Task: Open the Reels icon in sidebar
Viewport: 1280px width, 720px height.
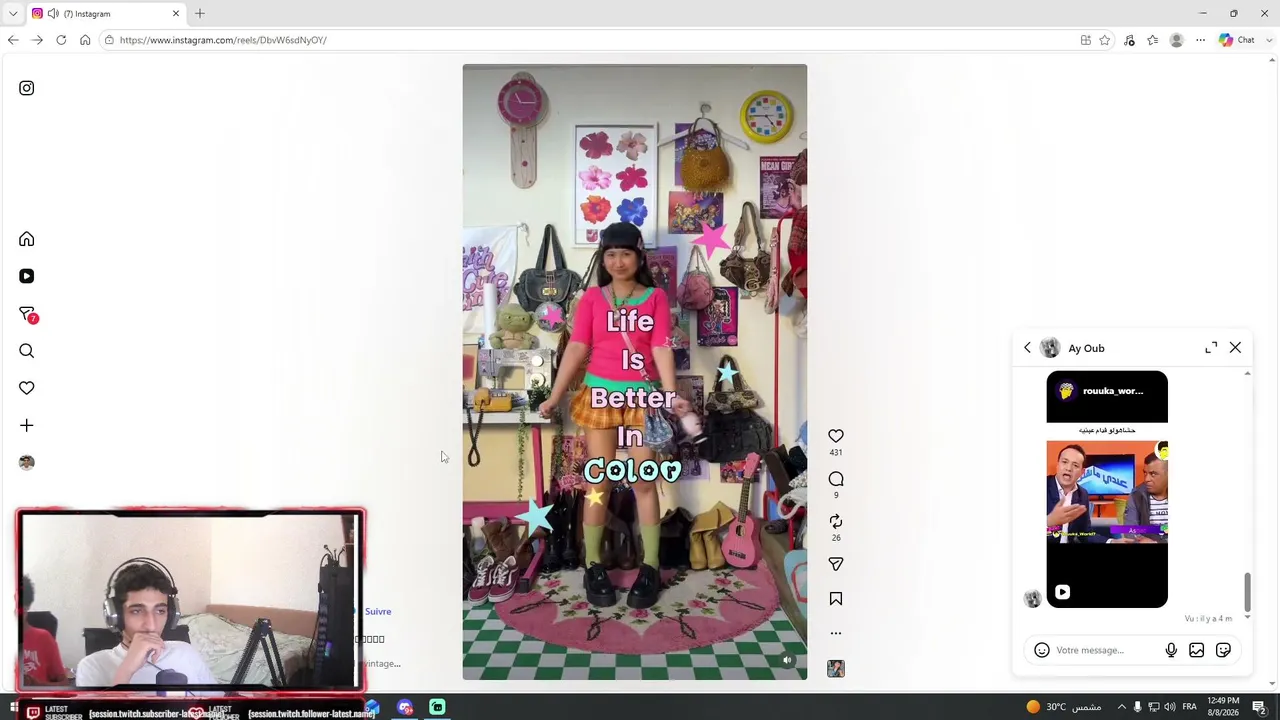Action: (27, 276)
